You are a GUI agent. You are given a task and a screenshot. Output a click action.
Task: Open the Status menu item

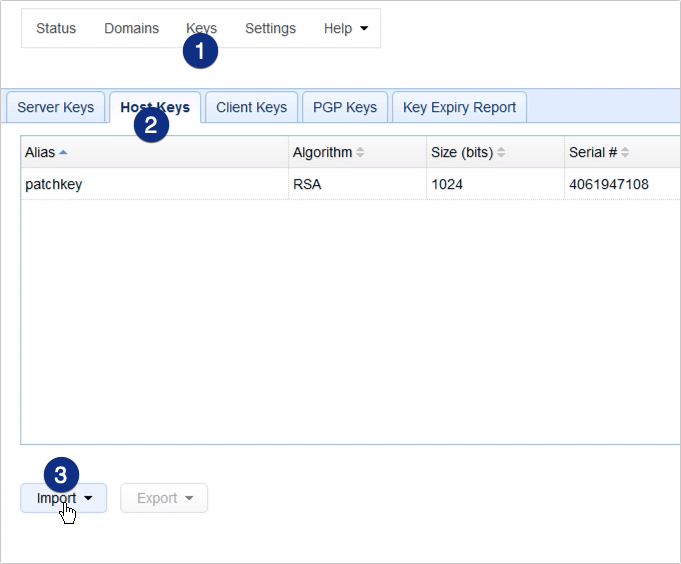56,28
